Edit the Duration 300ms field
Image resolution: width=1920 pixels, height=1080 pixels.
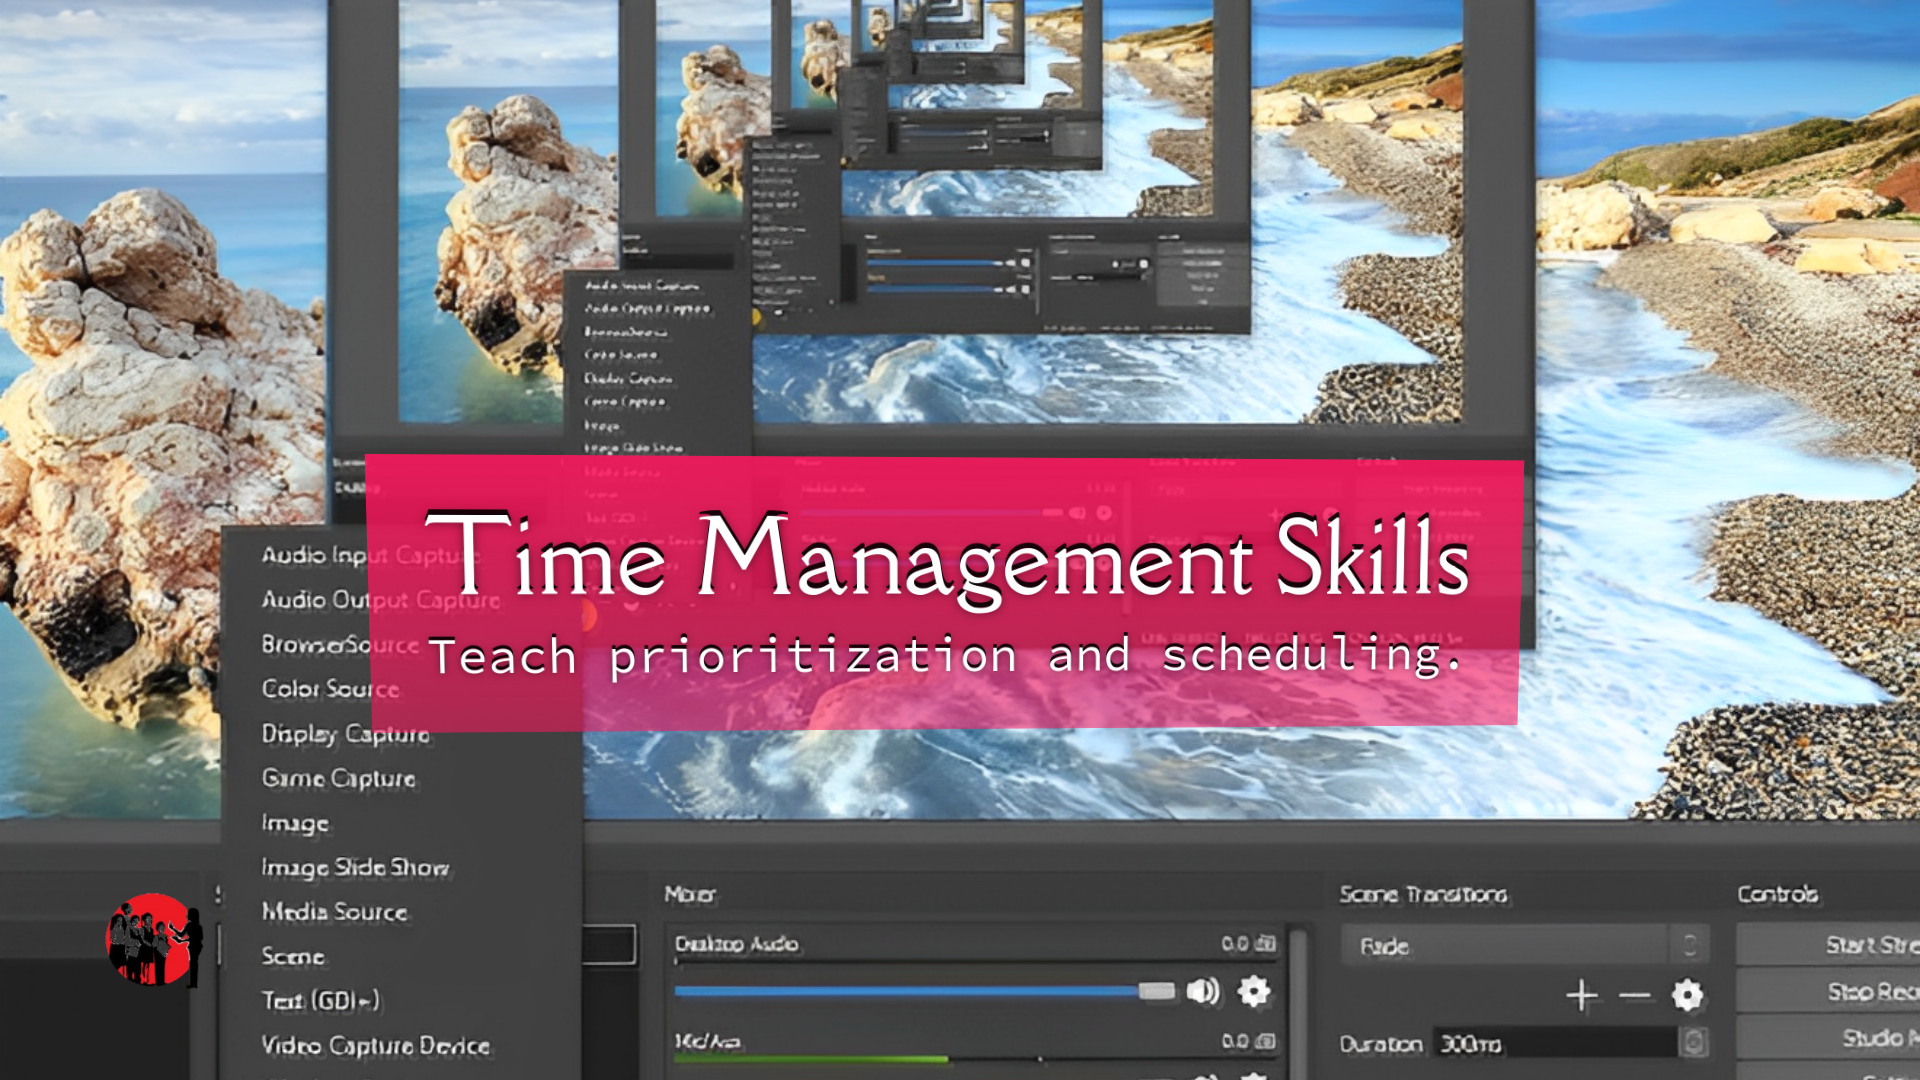(x=1555, y=1044)
